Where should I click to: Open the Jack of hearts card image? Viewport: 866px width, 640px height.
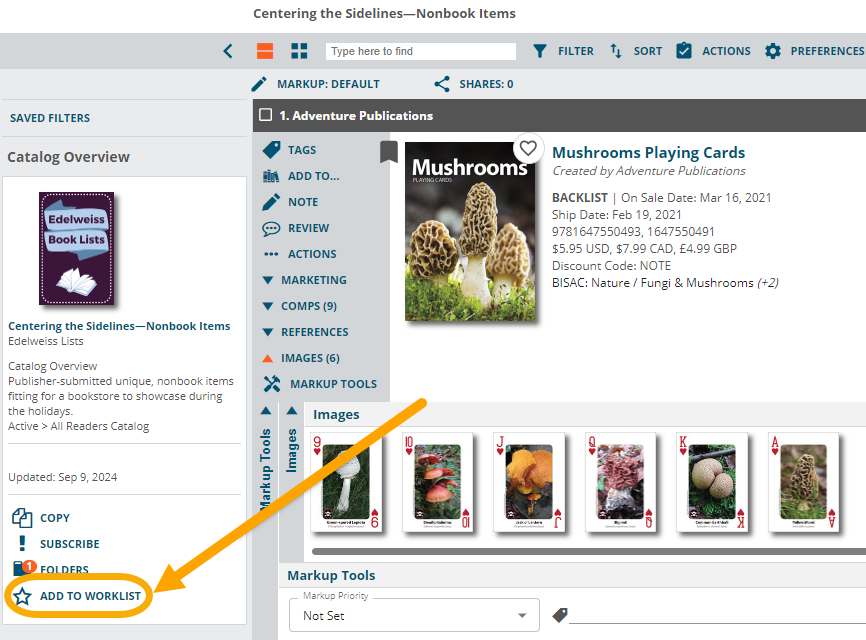[529, 482]
